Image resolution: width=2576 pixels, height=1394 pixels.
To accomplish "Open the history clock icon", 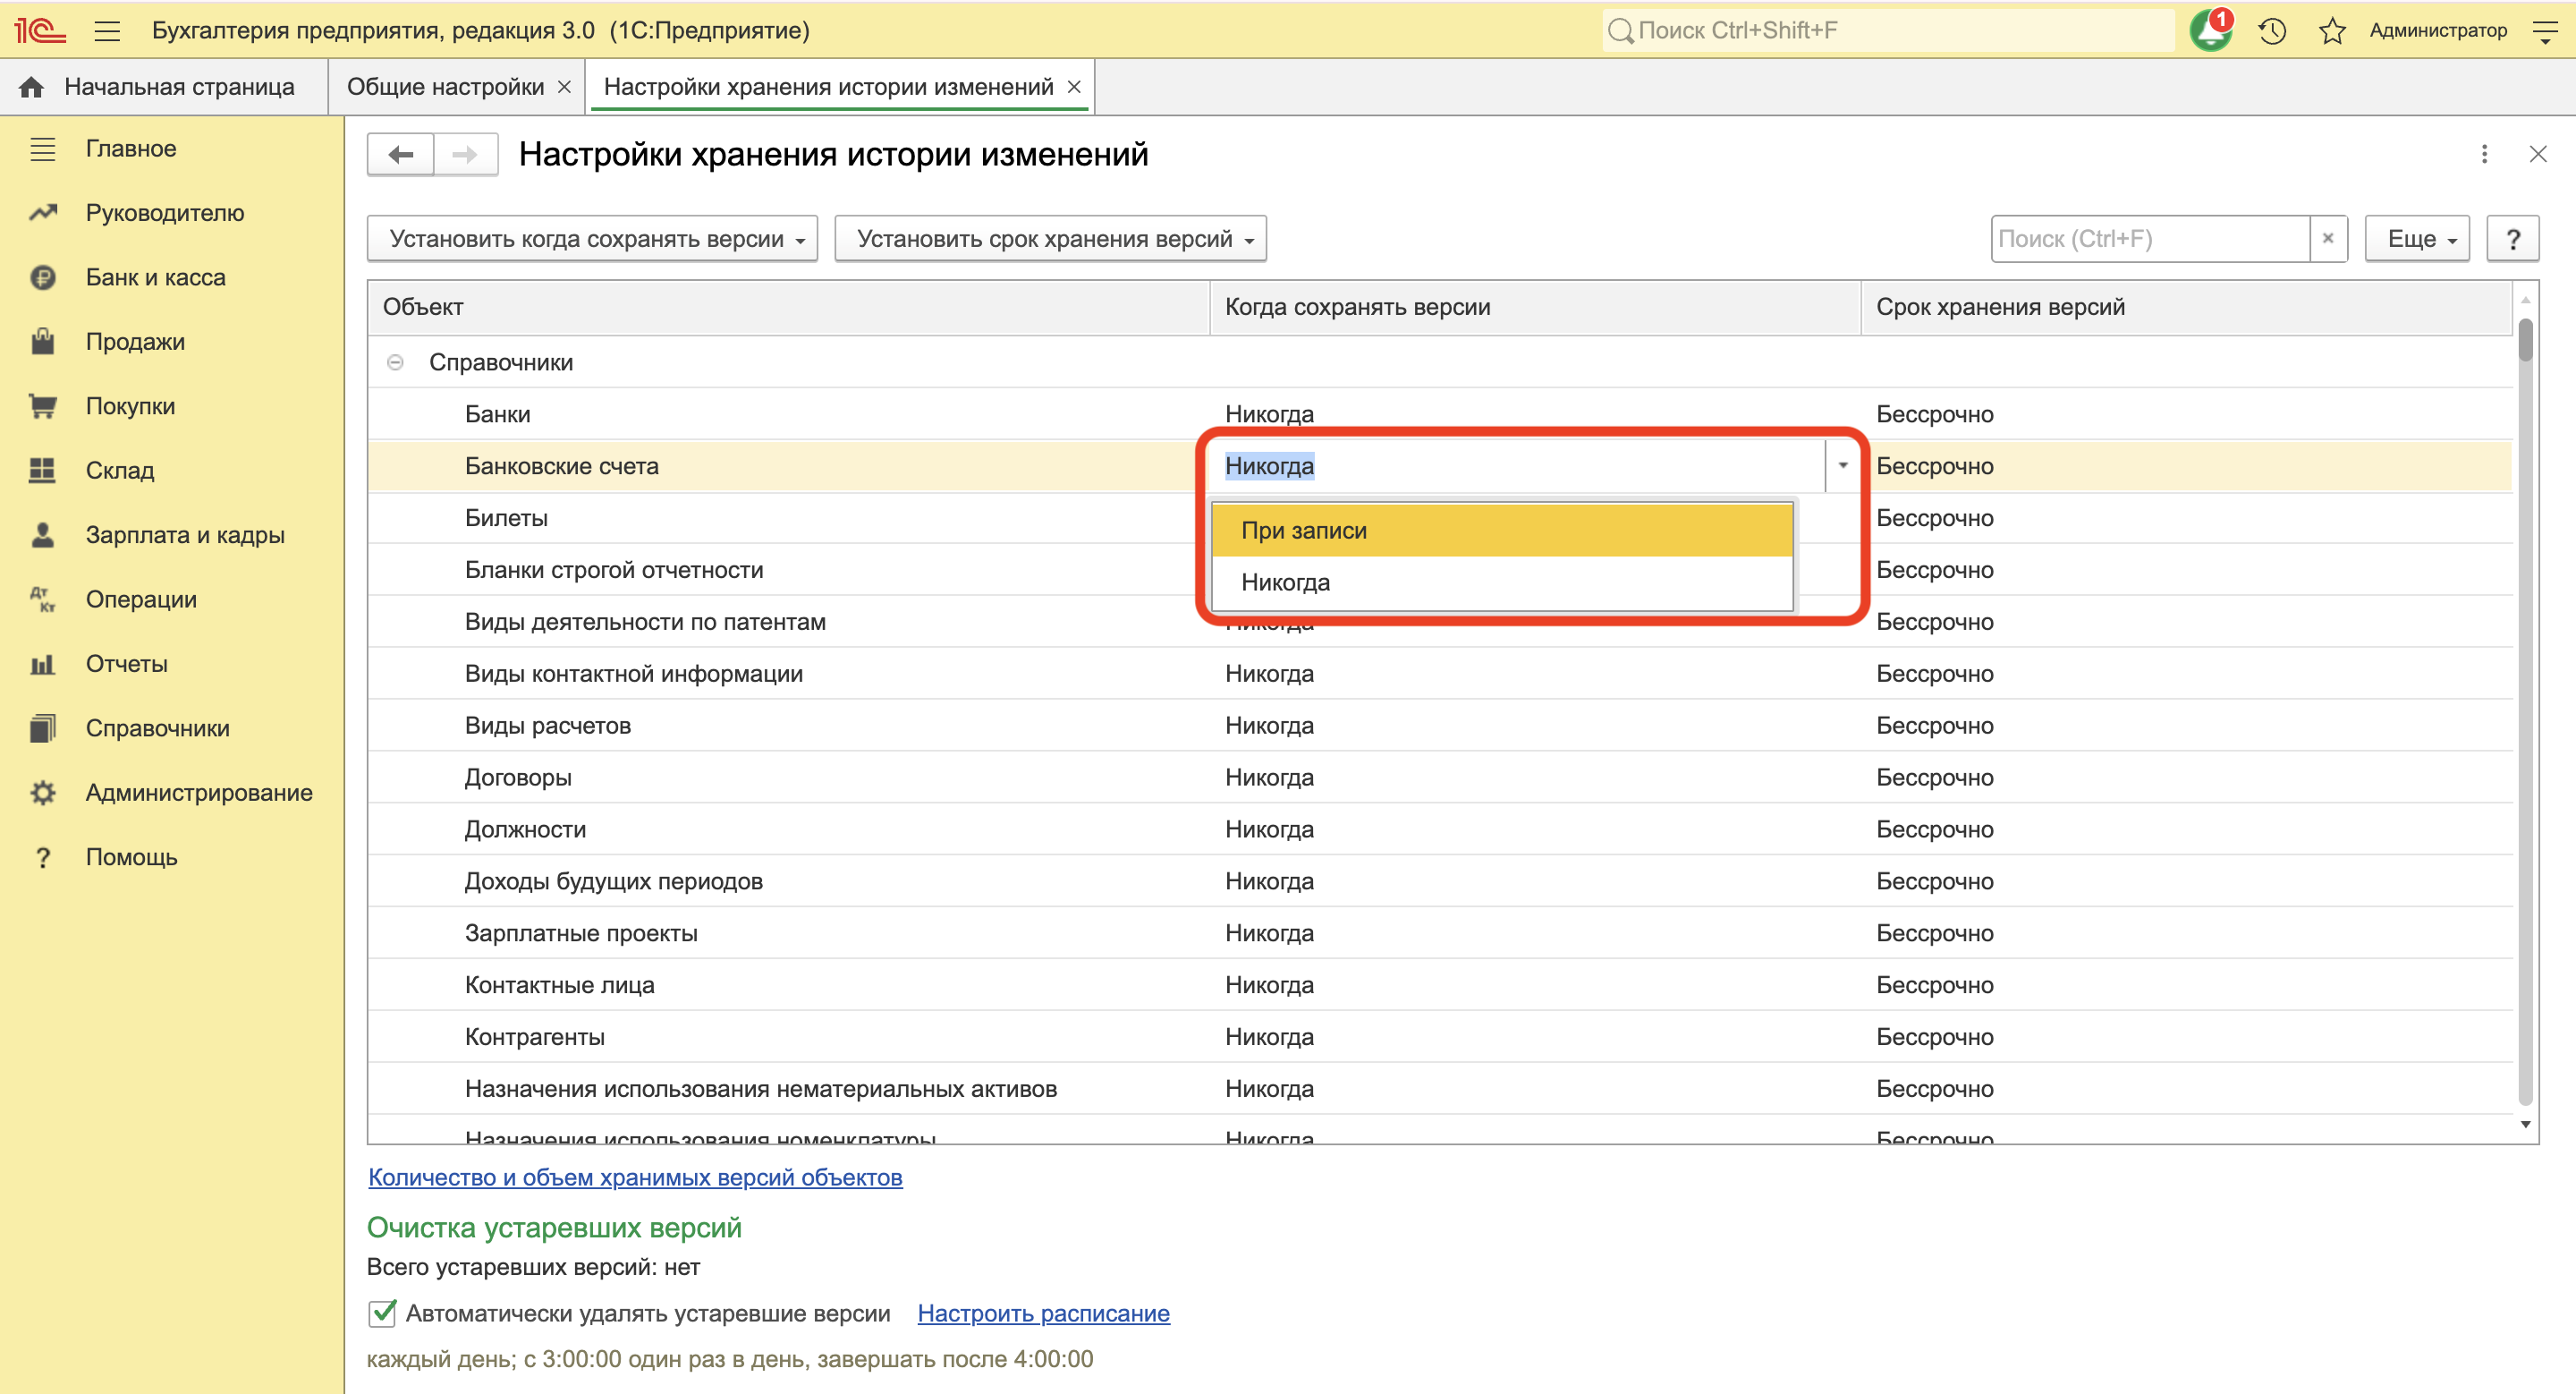I will tap(2272, 30).
